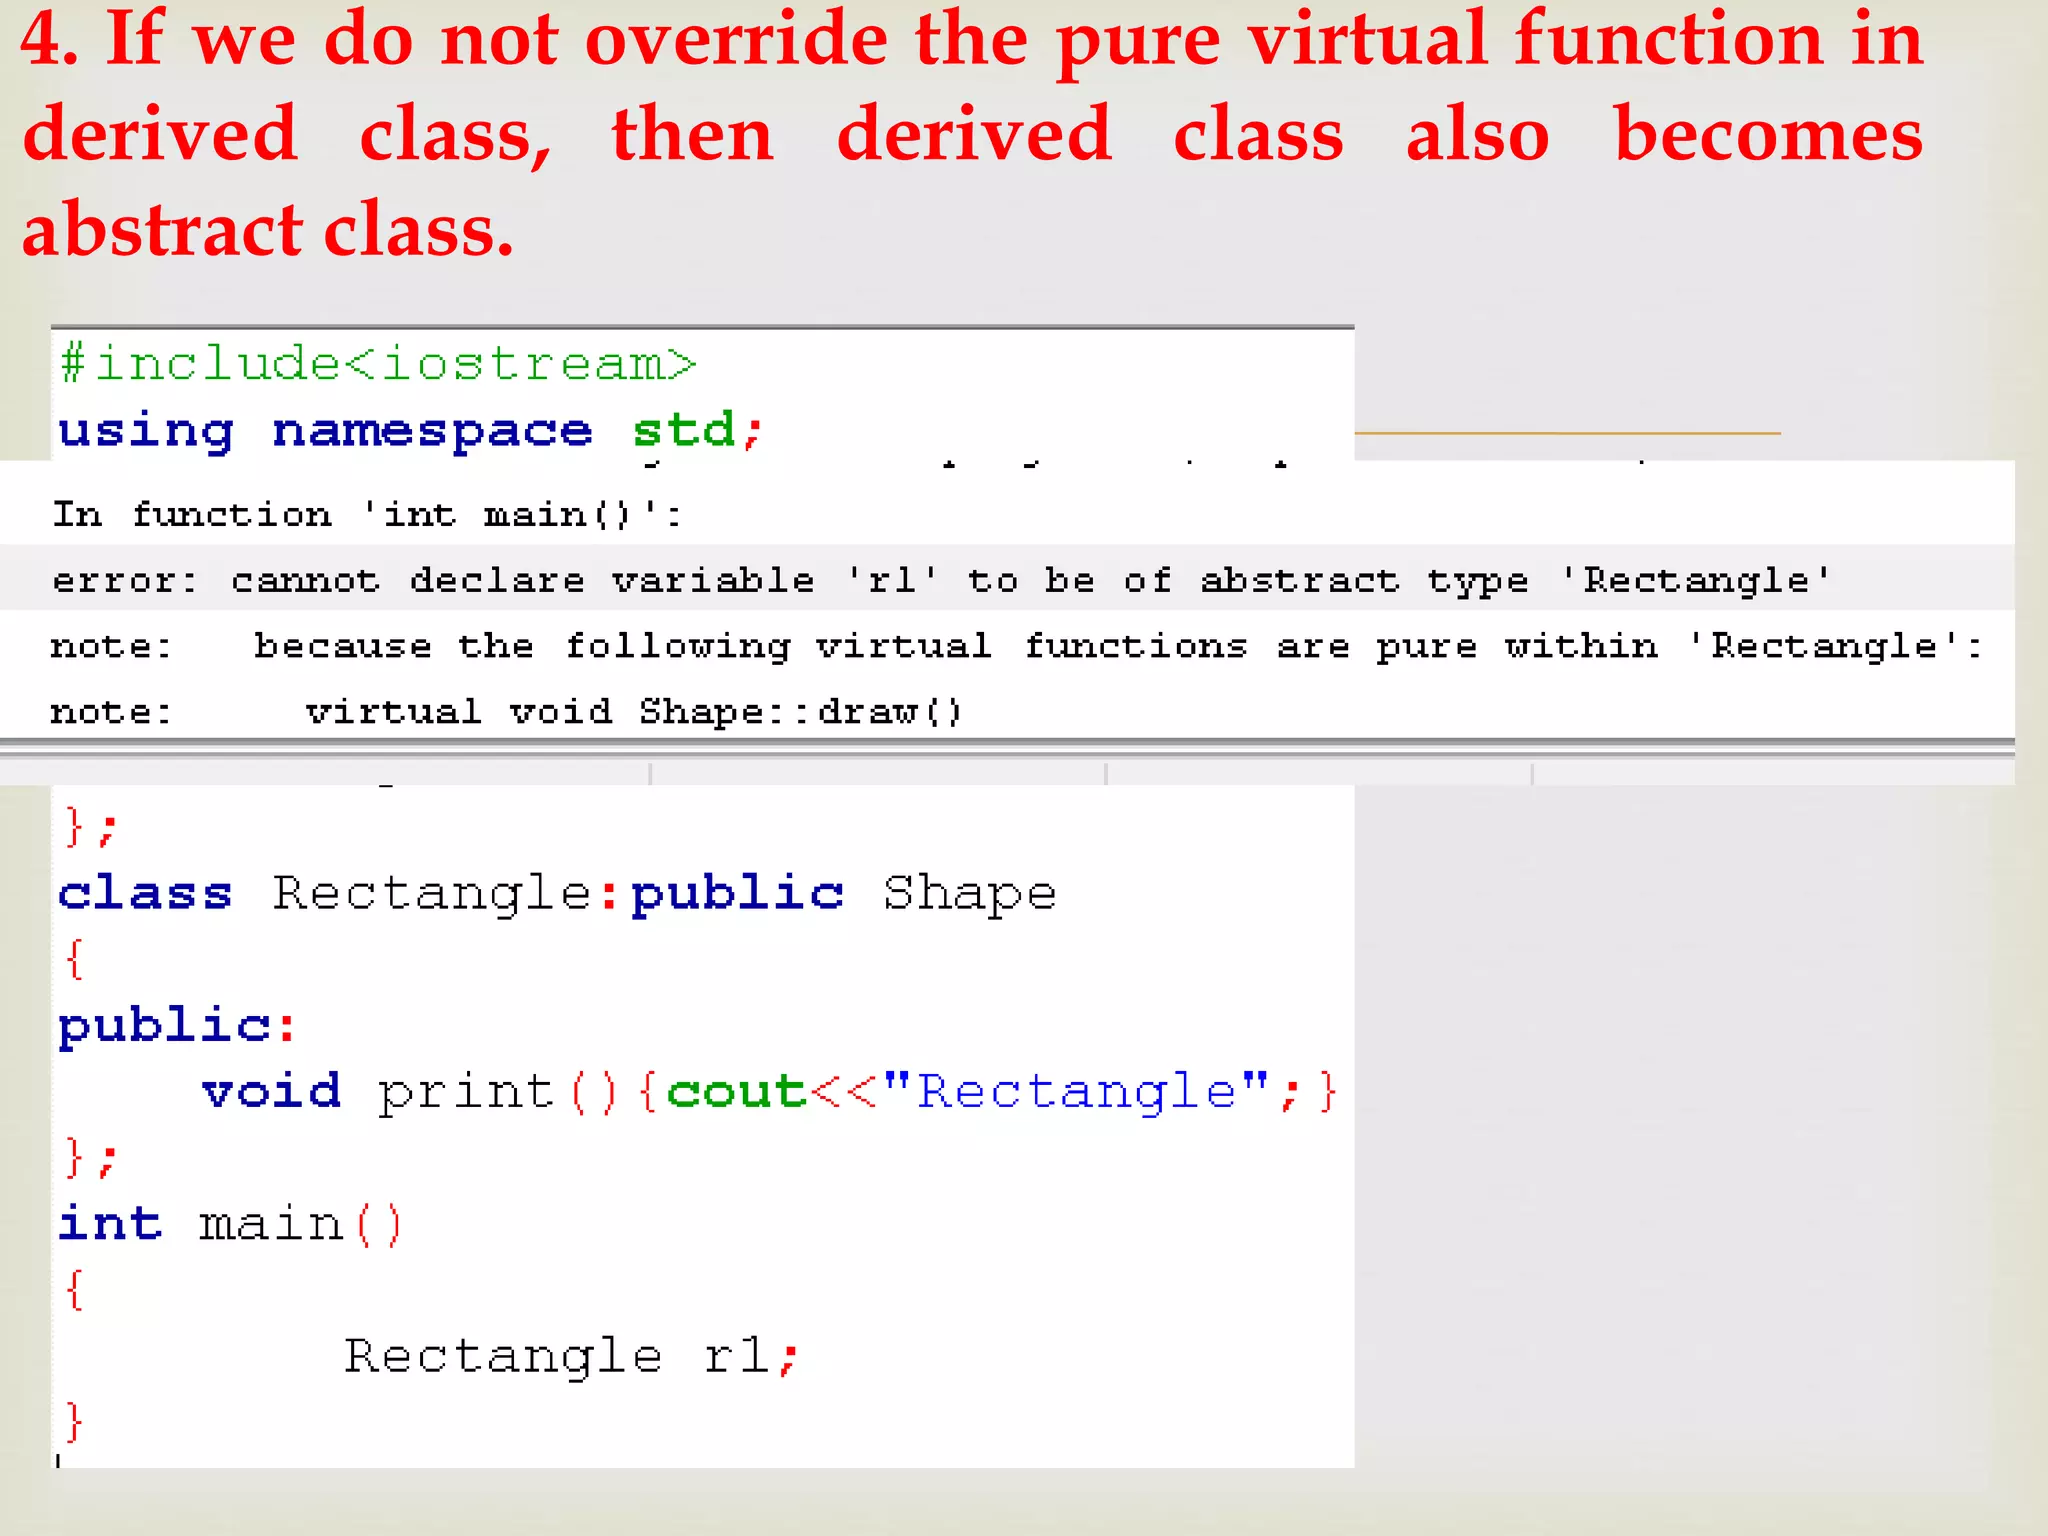Click the cout keyword in print function

736,1091
